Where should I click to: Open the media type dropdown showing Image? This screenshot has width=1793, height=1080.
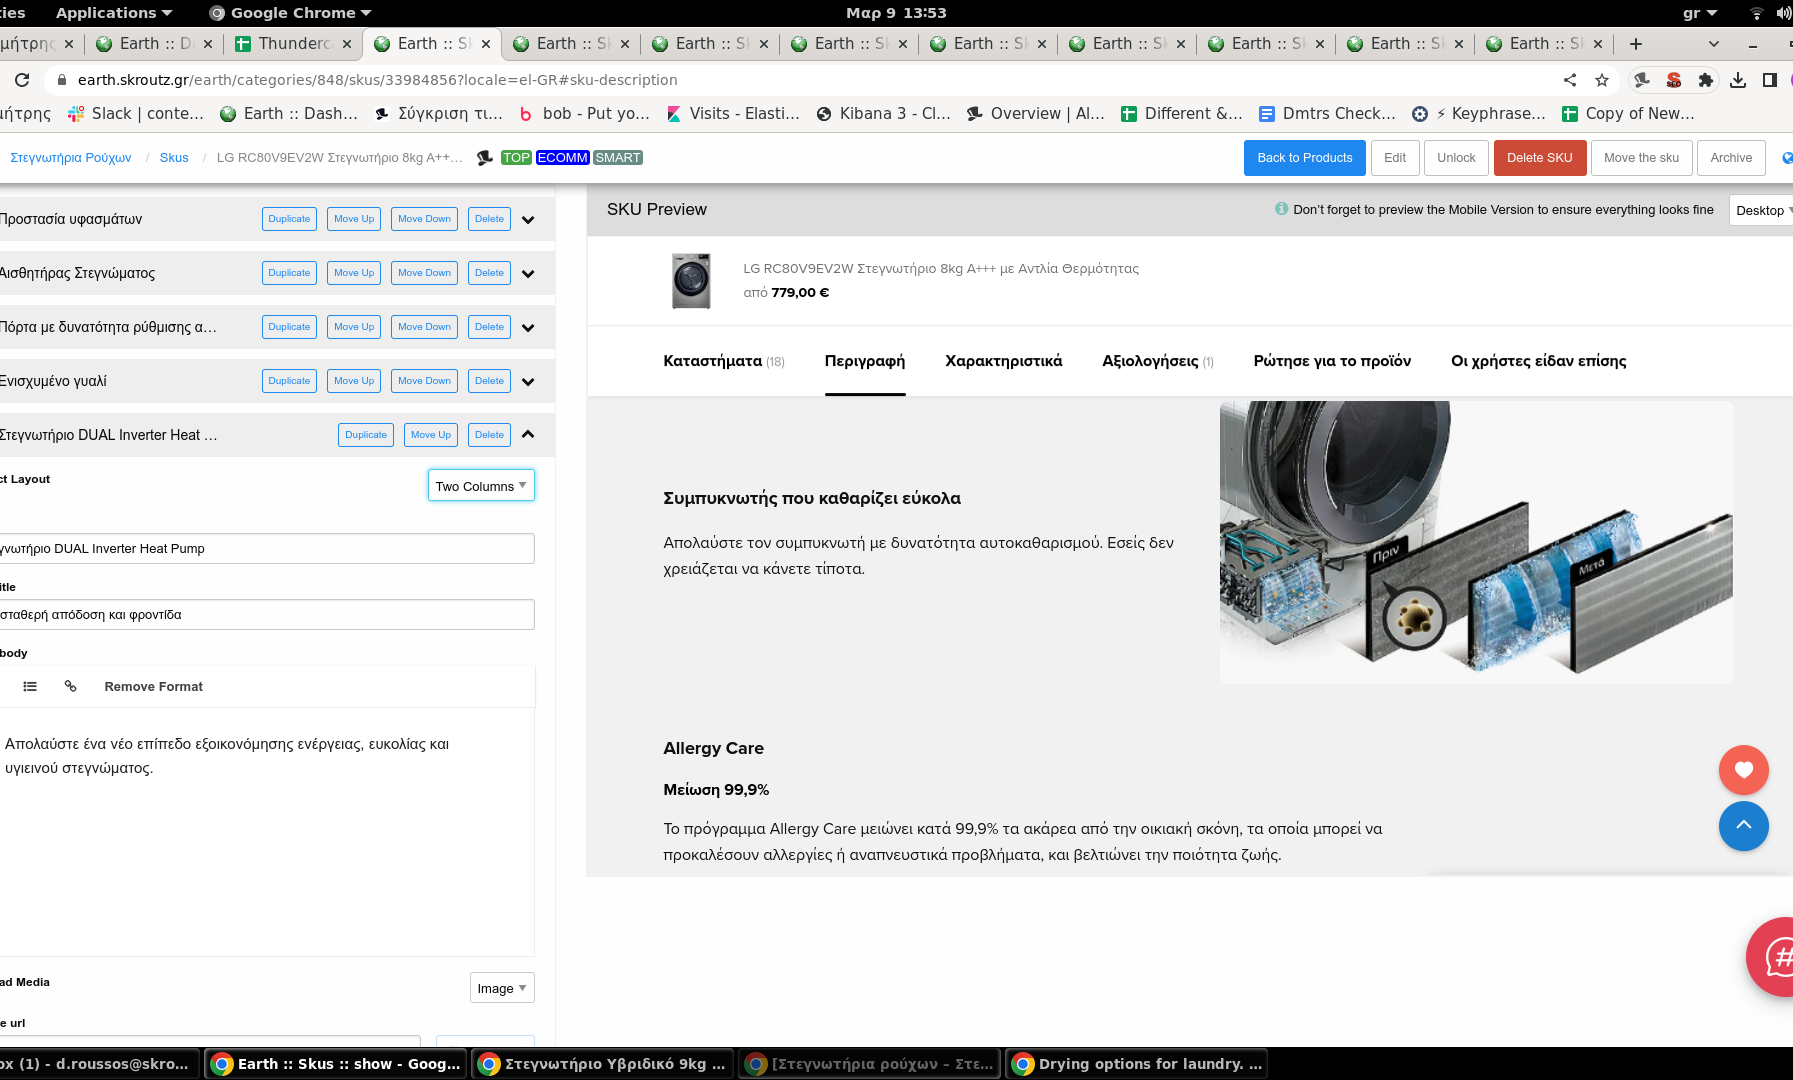click(502, 988)
